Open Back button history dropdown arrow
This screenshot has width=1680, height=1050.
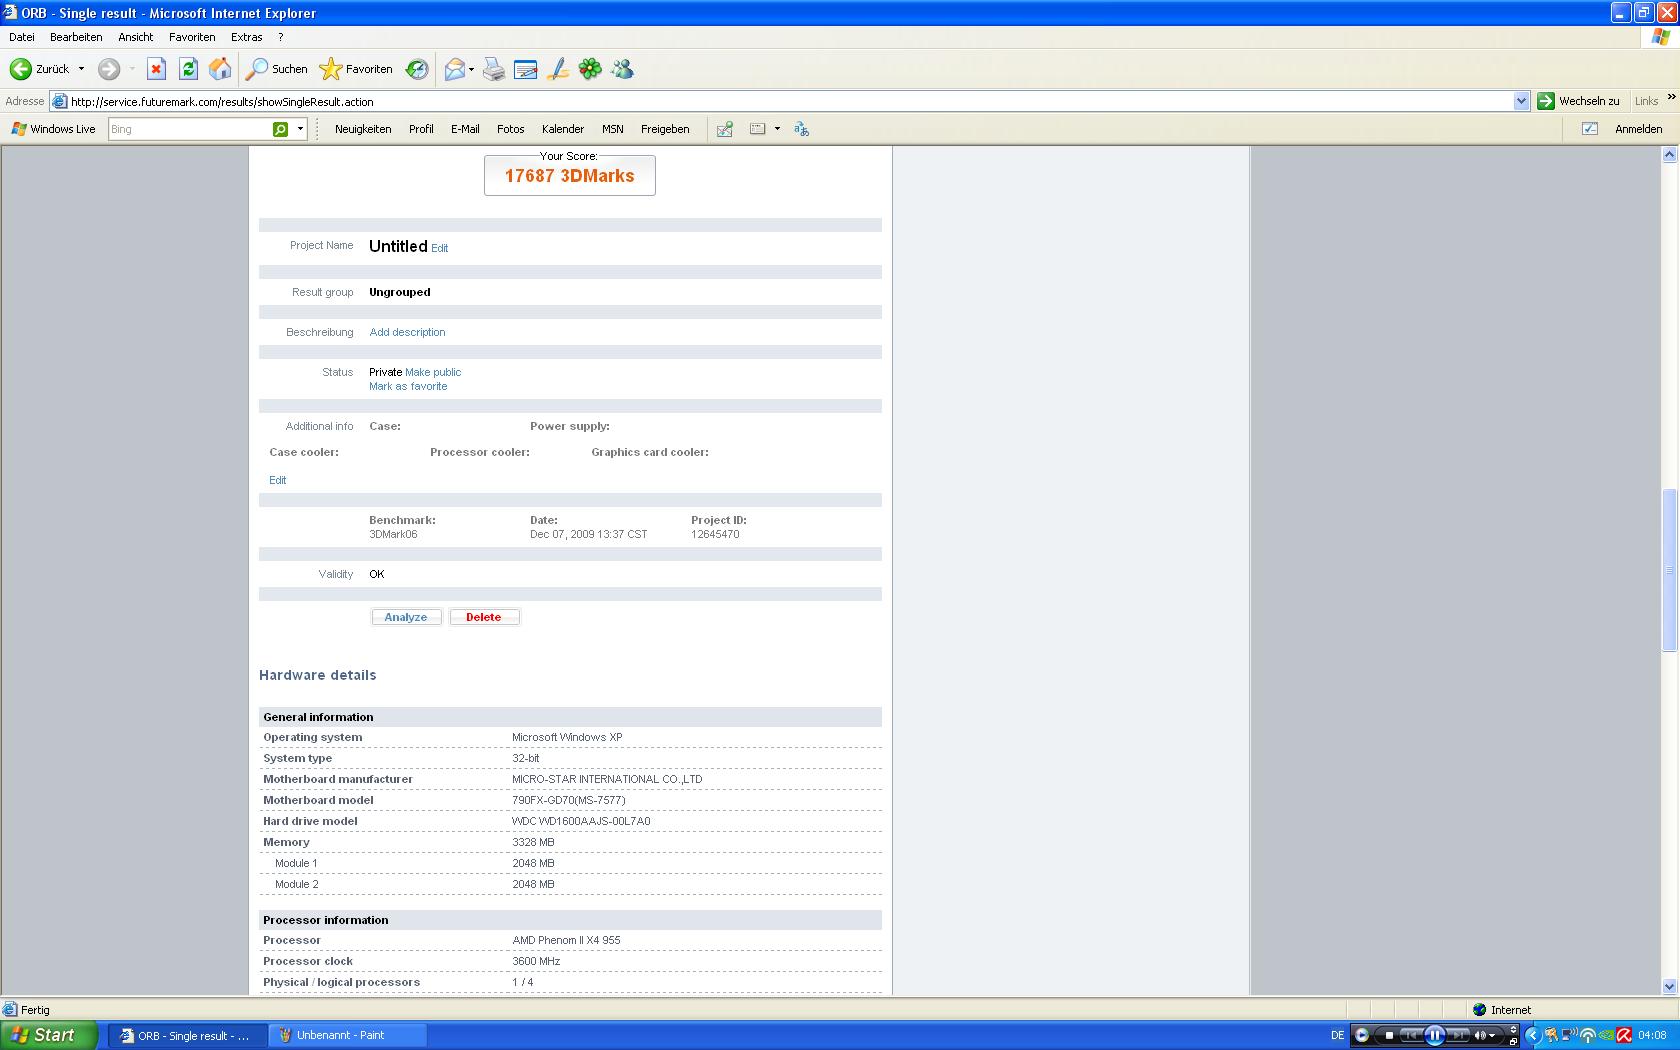tap(81, 69)
